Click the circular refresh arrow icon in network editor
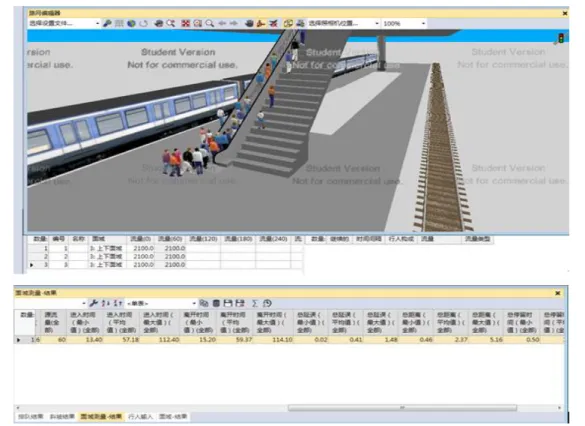585x426 pixels. [x=144, y=23]
